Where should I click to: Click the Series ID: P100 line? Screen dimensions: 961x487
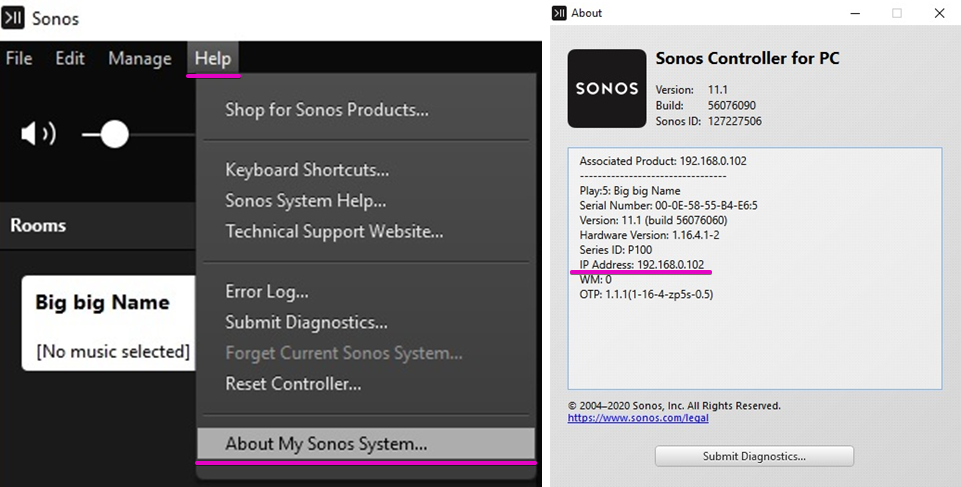click(x=616, y=250)
